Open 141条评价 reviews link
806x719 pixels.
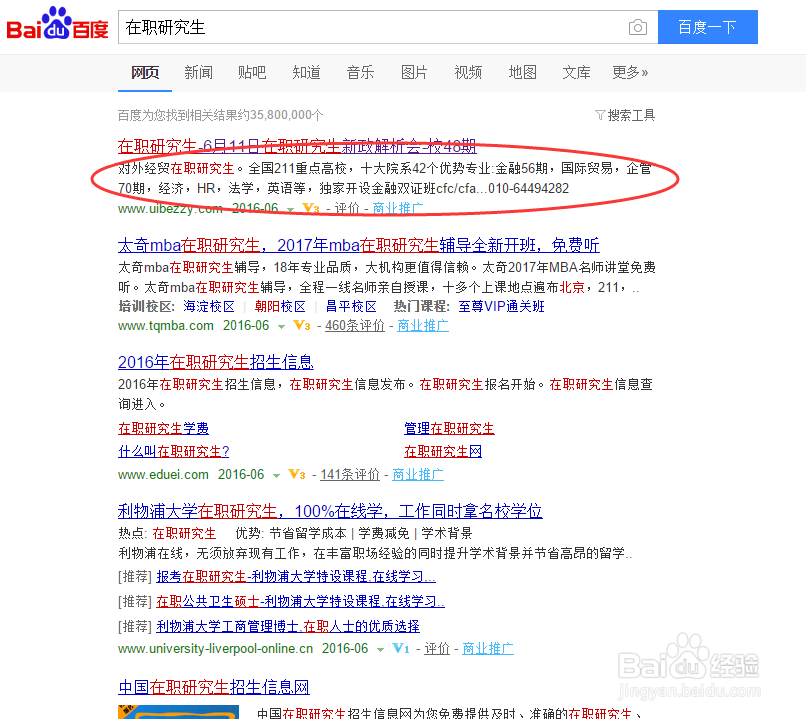tap(350, 474)
